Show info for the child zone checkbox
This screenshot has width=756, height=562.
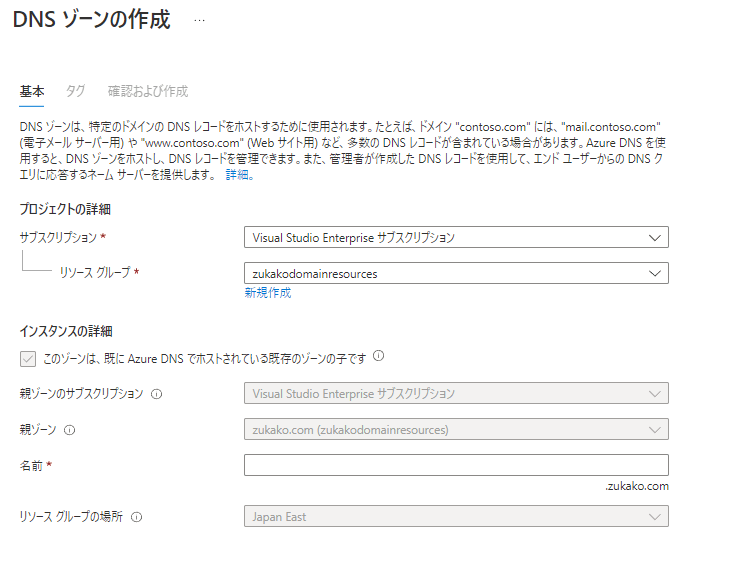[x=379, y=356]
